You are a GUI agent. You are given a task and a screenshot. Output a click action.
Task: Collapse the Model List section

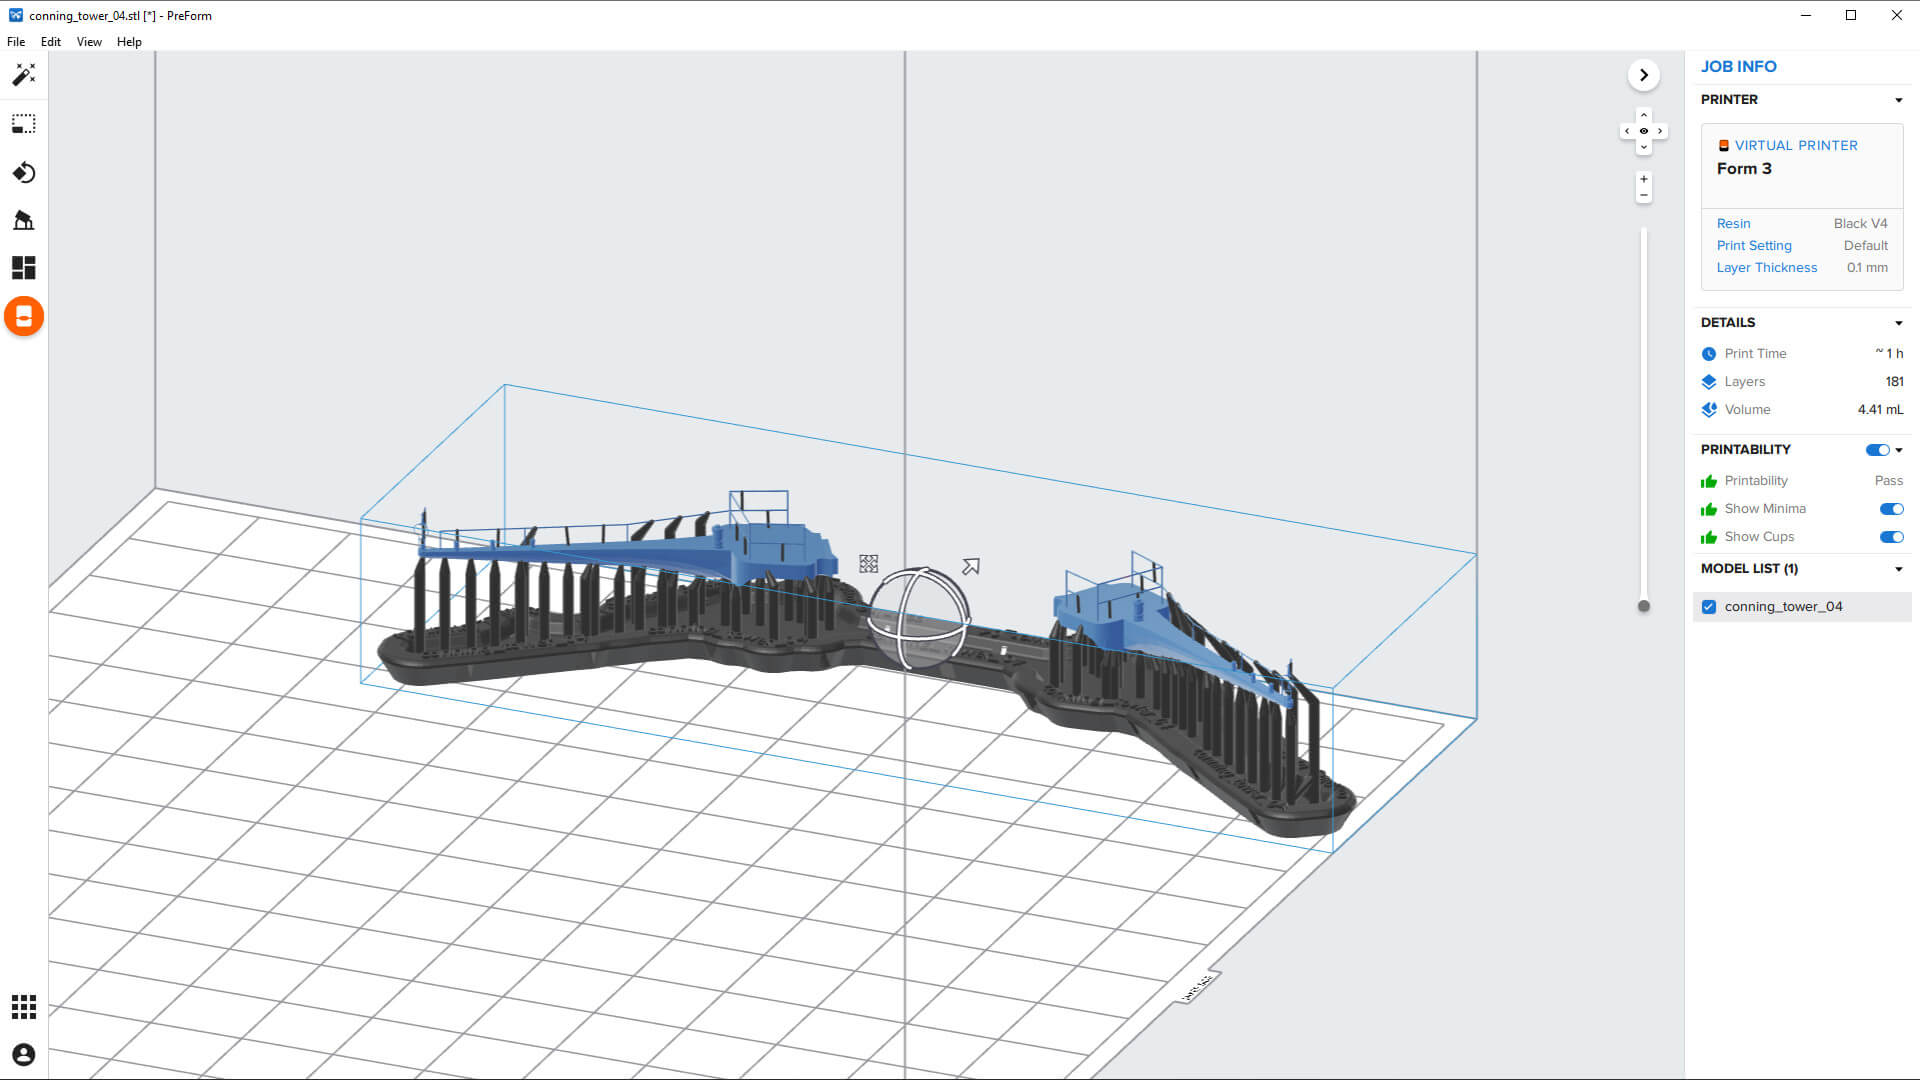click(1898, 569)
